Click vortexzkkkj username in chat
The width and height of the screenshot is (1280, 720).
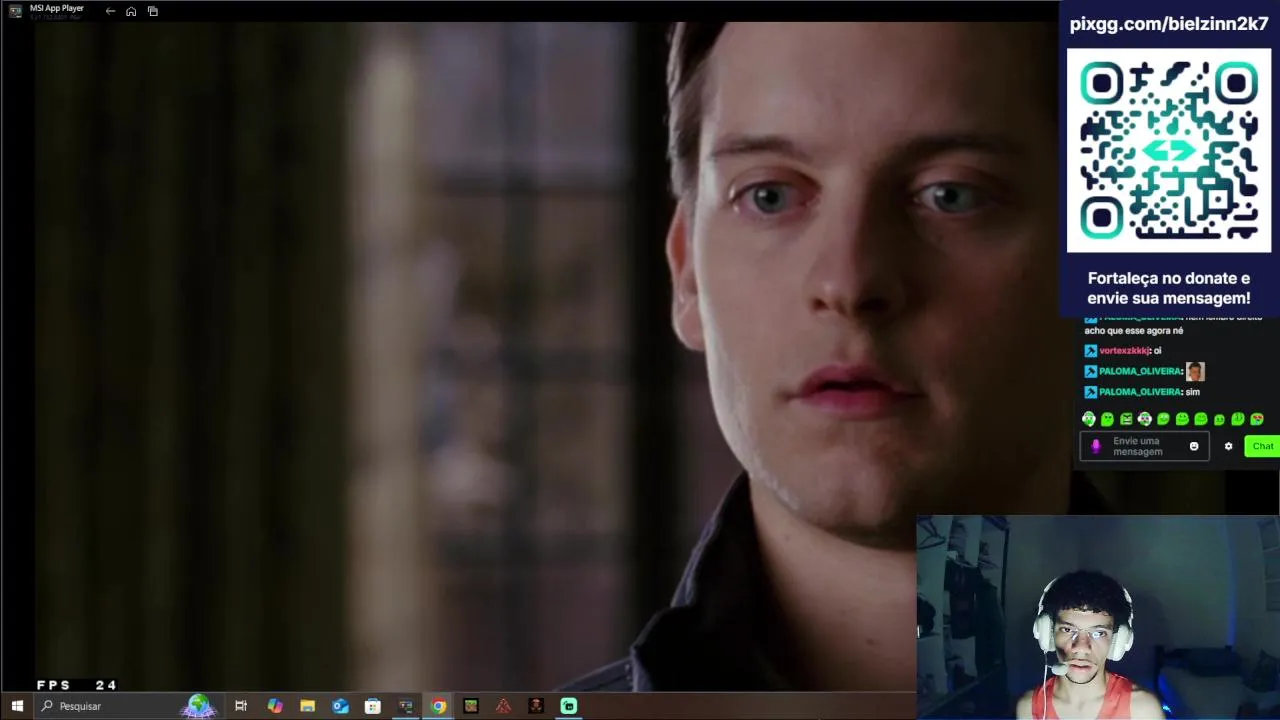(1124, 351)
